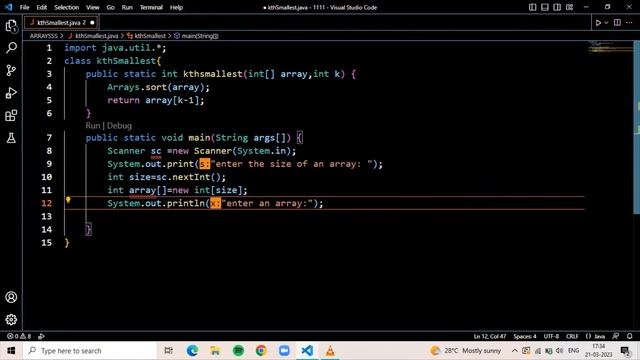The image size is (640, 360).
Task: Click the notifications bell in status bar
Action: (x=629, y=336)
